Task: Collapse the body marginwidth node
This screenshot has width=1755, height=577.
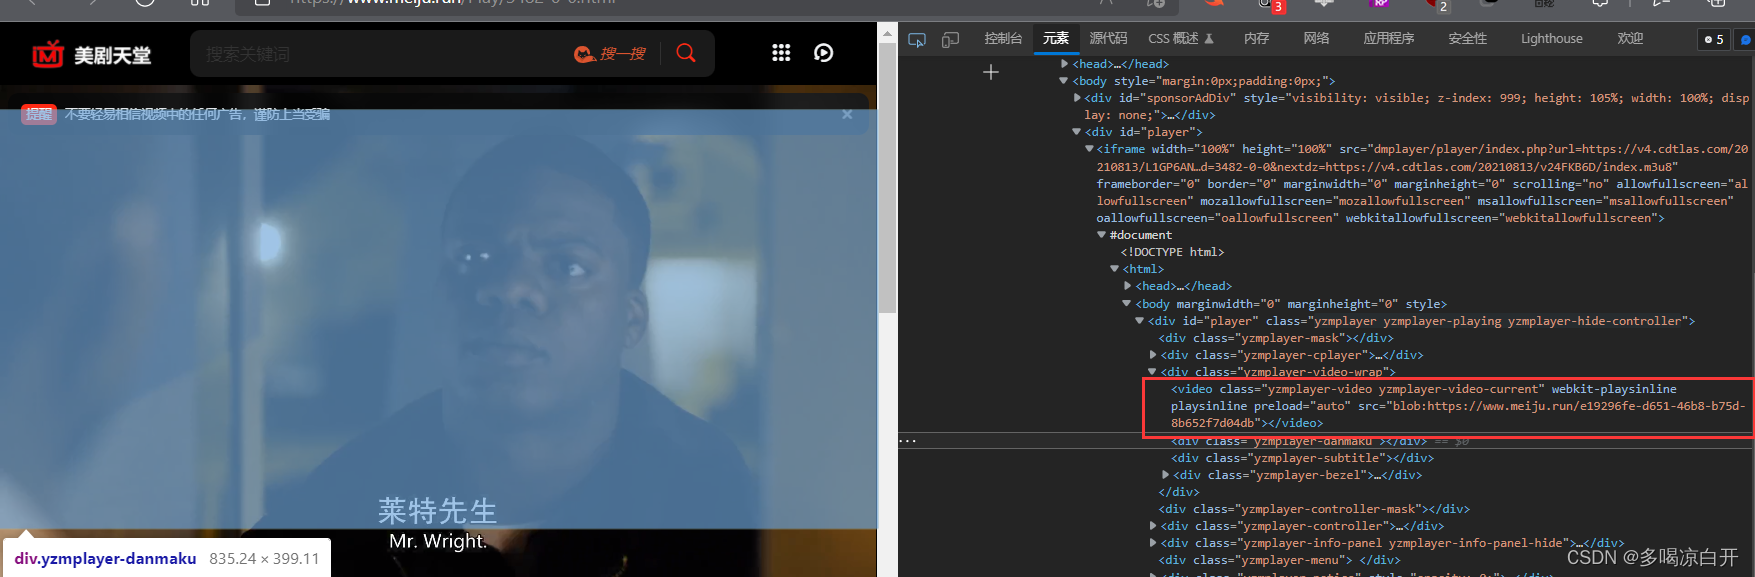Action: pyautogui.click(x=1127, y=304)
